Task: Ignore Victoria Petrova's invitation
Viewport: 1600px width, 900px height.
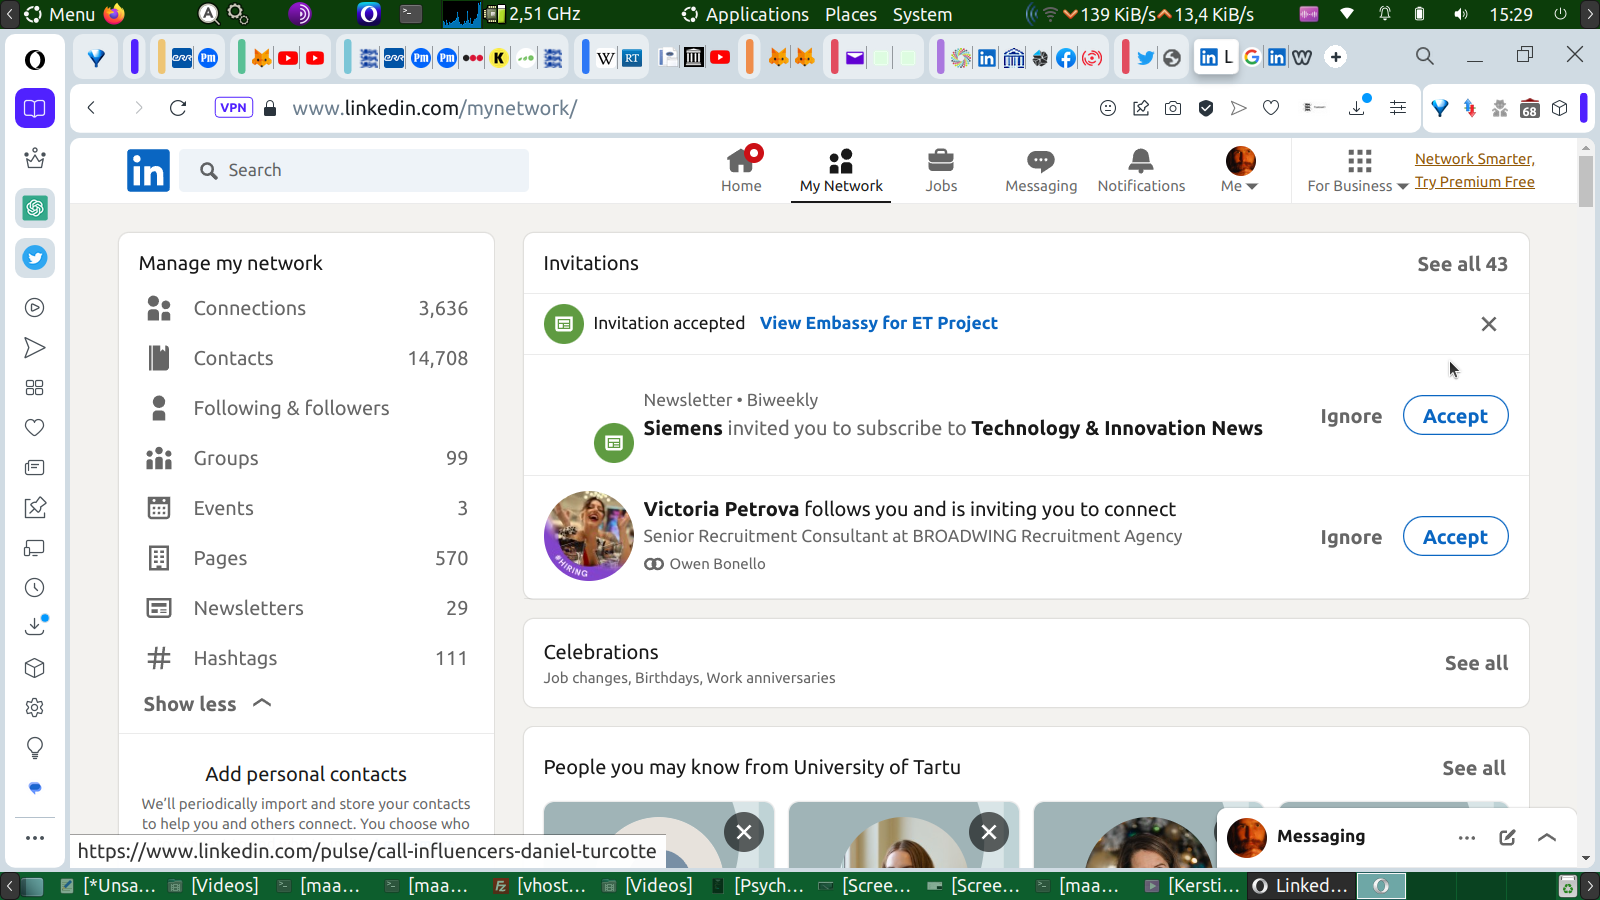Action: click(x=1351, y=537)
